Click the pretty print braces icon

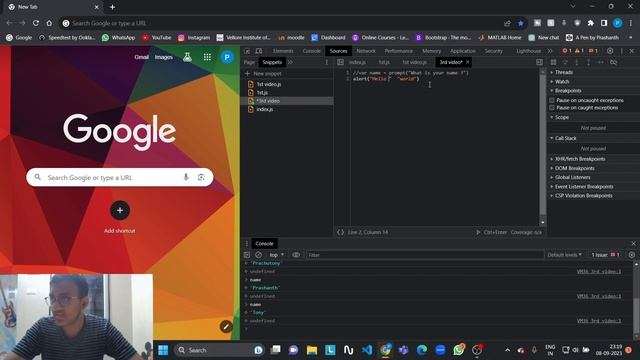point(340,232)
